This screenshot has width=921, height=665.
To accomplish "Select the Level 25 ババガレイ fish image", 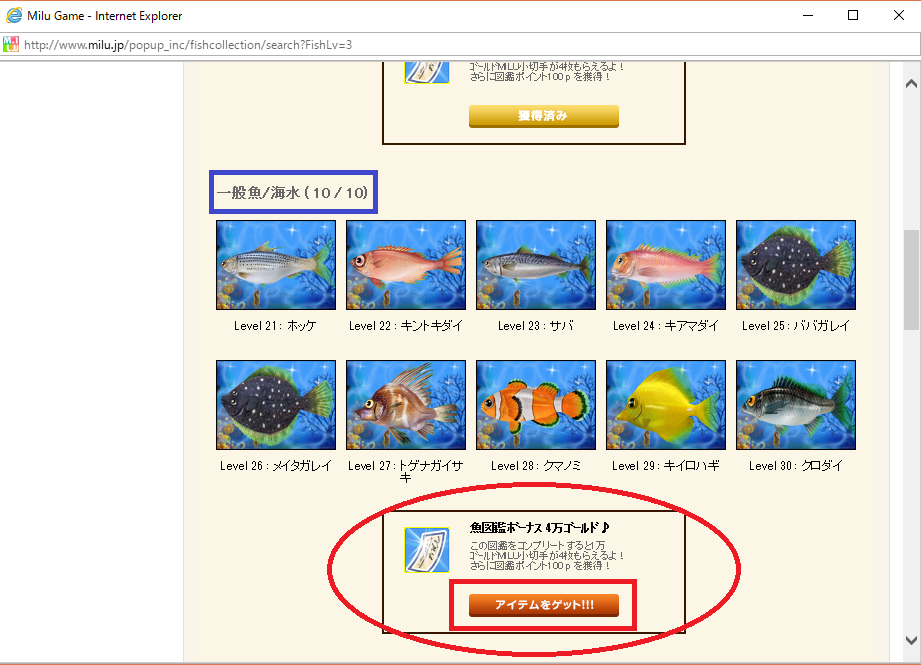I will [796, 265].
